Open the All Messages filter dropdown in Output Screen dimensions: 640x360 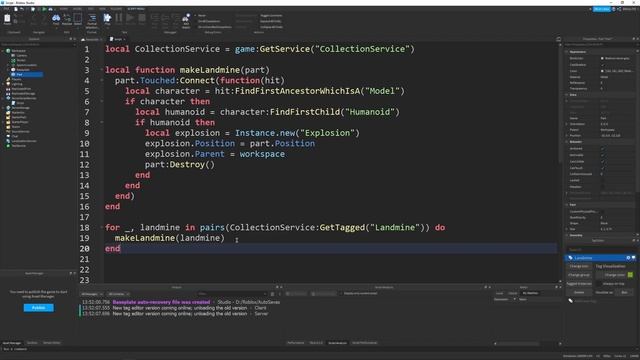[x=92, y=294]
